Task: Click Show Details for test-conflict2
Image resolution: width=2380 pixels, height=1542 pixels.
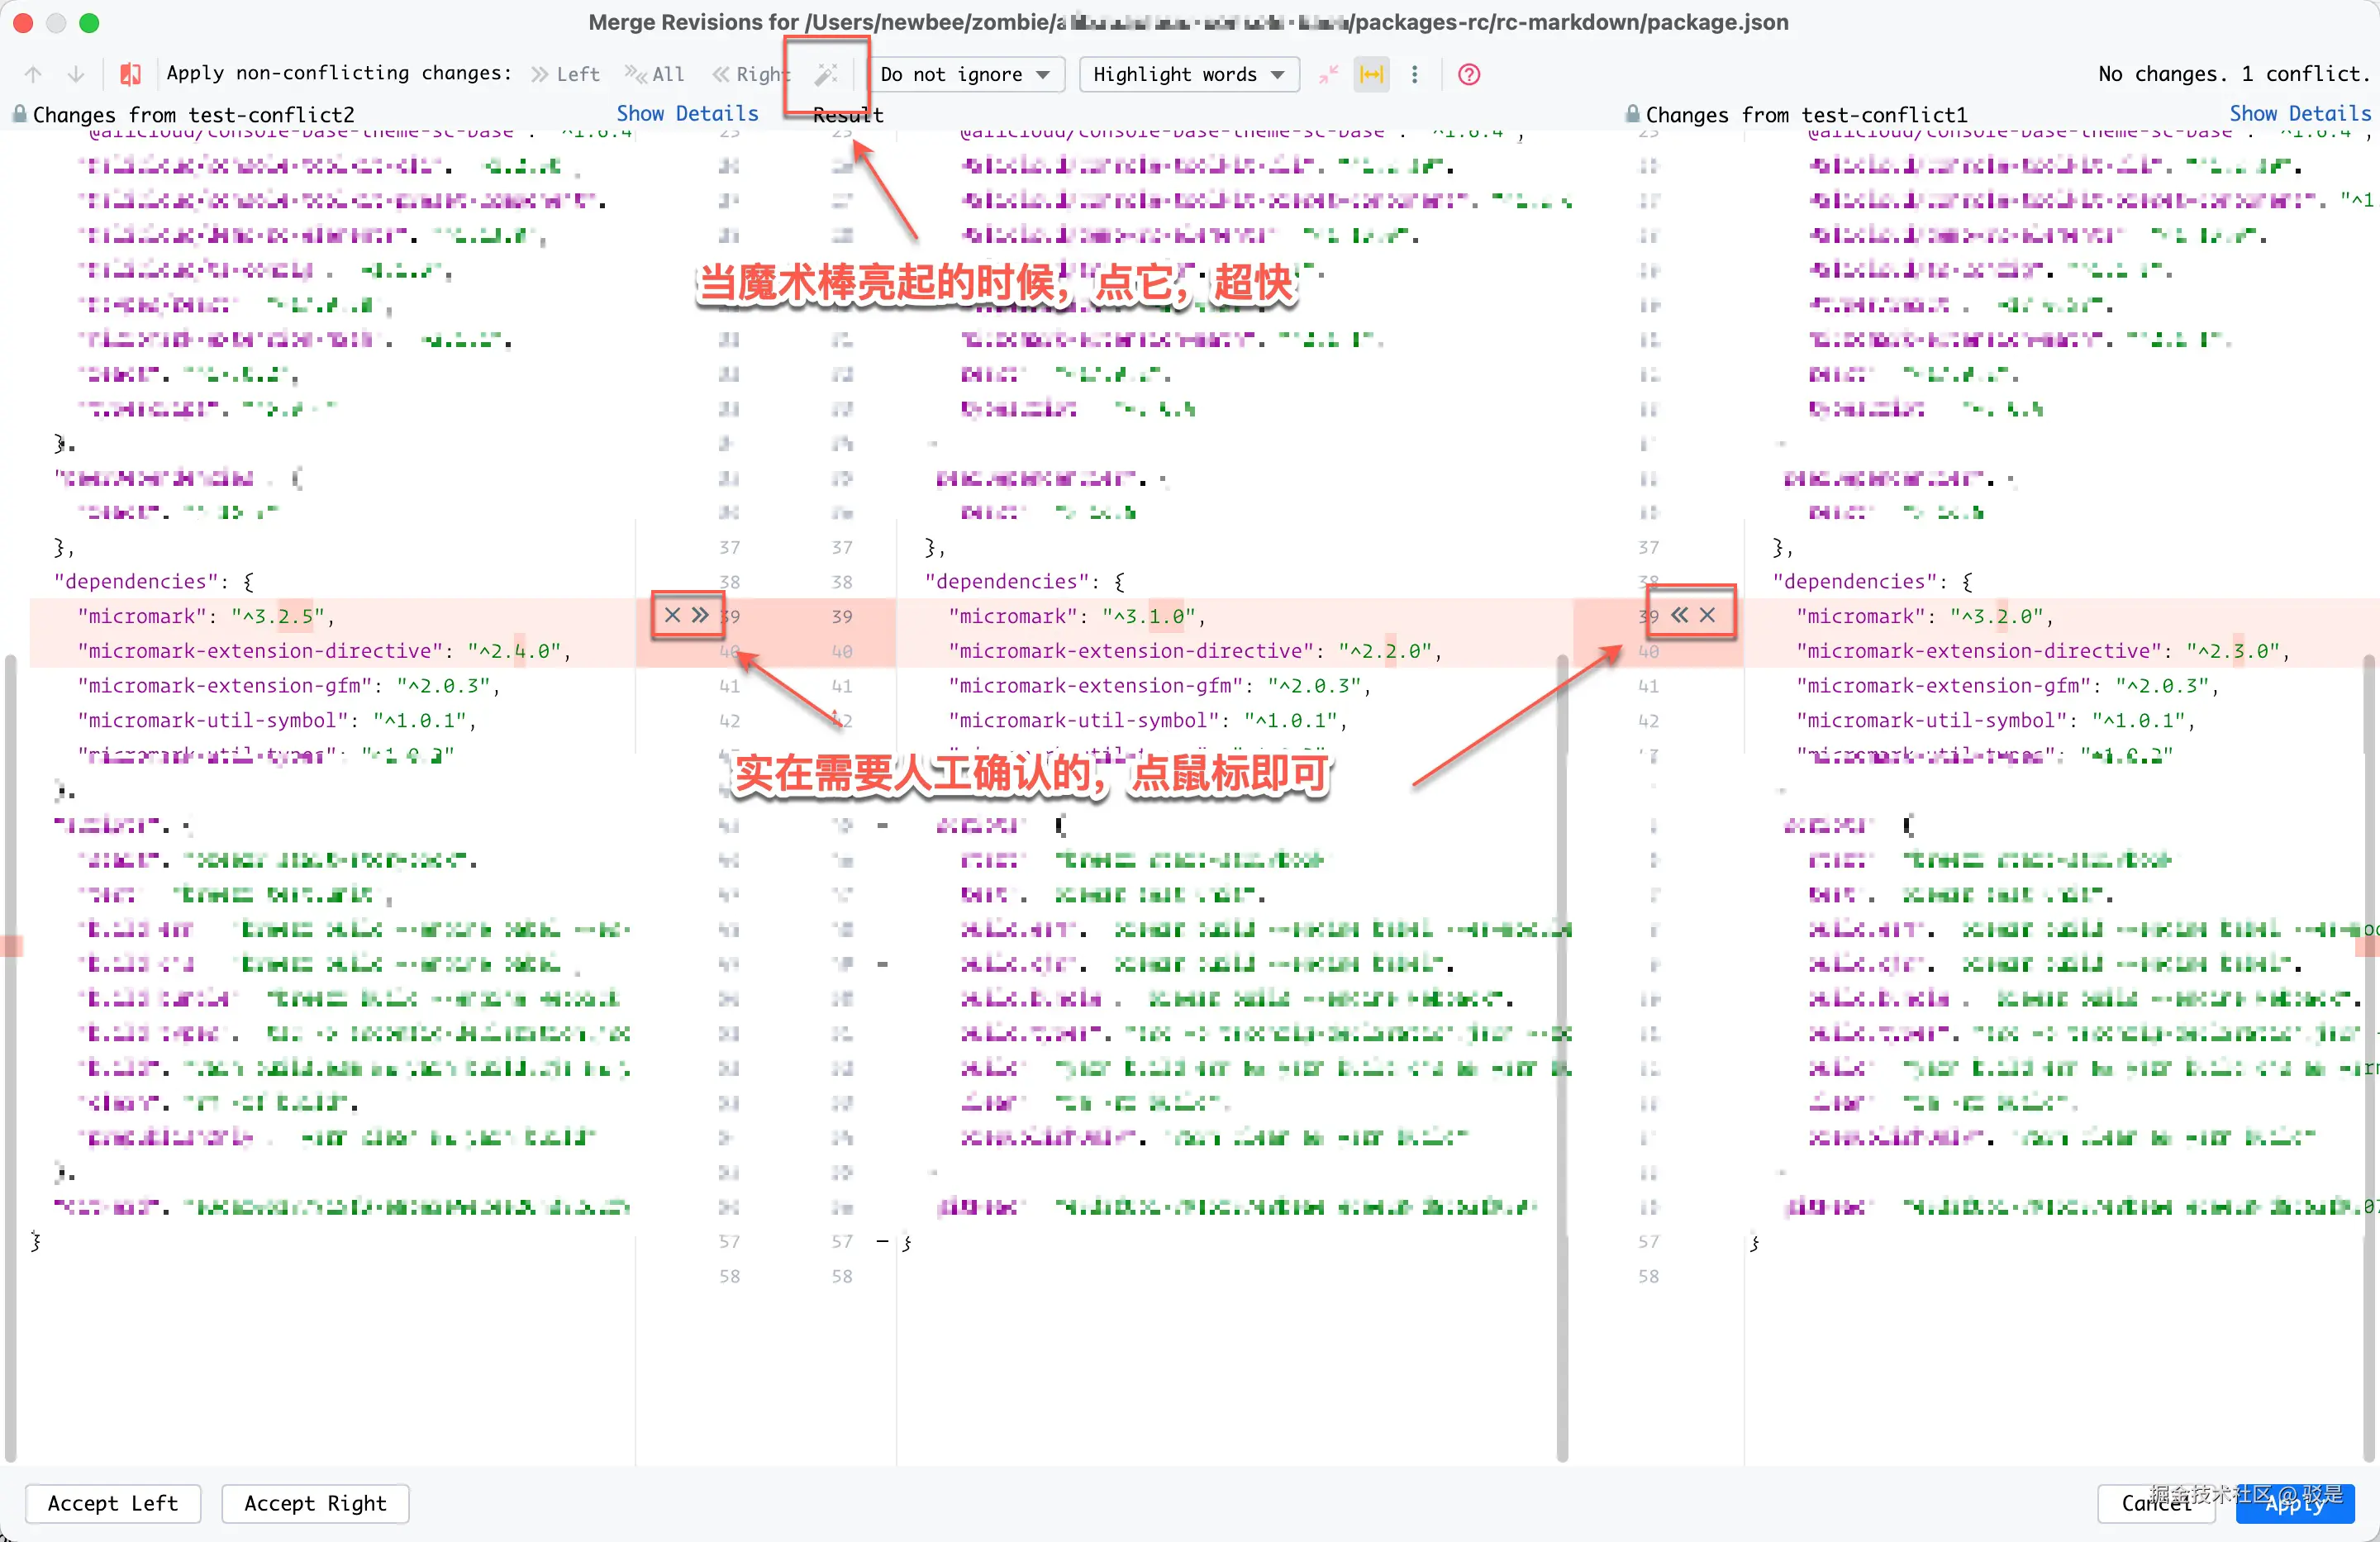Action: [687, 114]
